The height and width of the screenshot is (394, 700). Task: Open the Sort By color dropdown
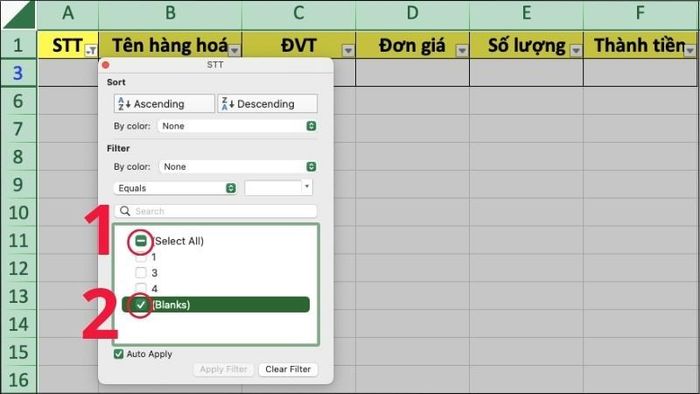[x=238, y=126]
